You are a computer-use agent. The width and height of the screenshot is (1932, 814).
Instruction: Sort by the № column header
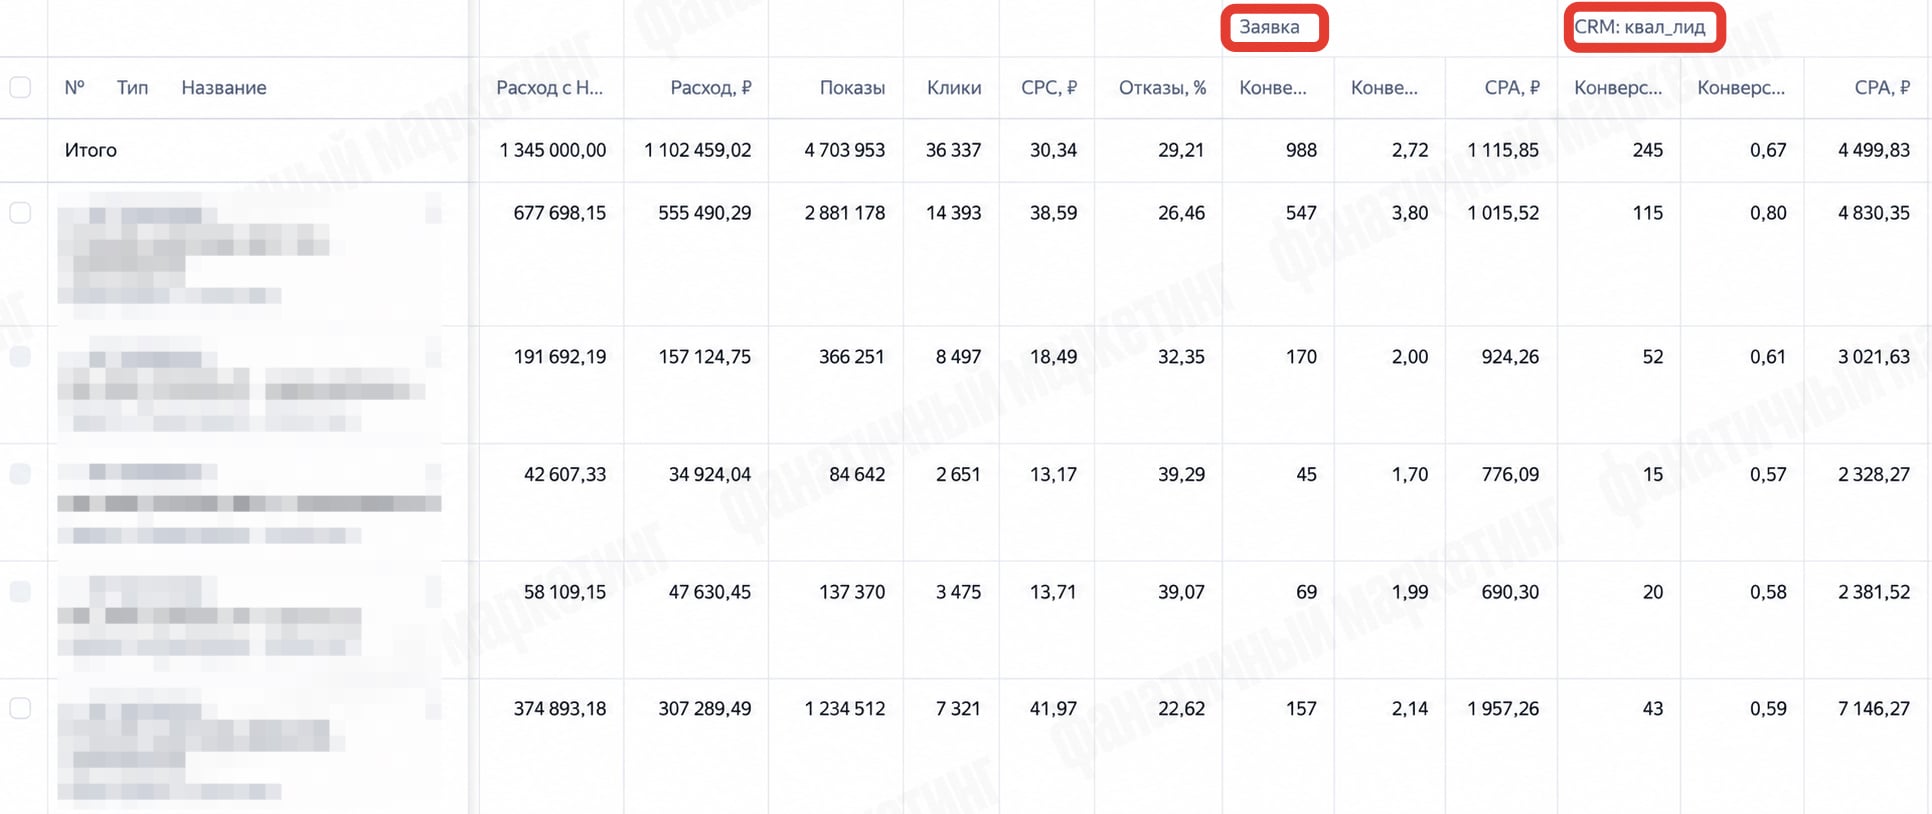pyautogui.click(x=74, y=88)
